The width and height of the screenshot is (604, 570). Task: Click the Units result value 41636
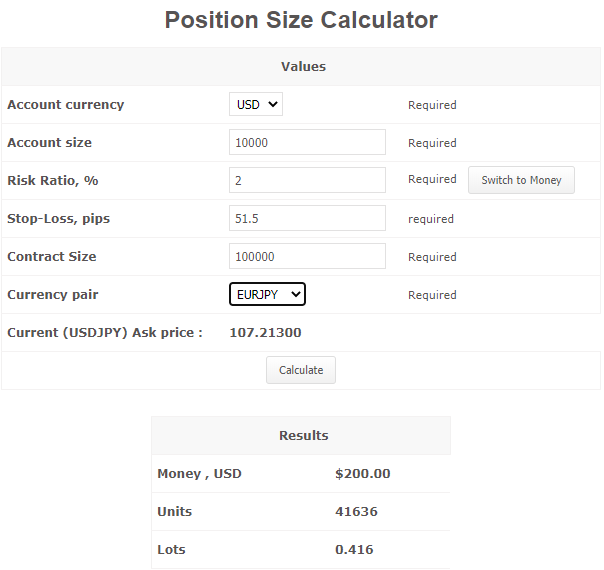[x=354, y=512]
